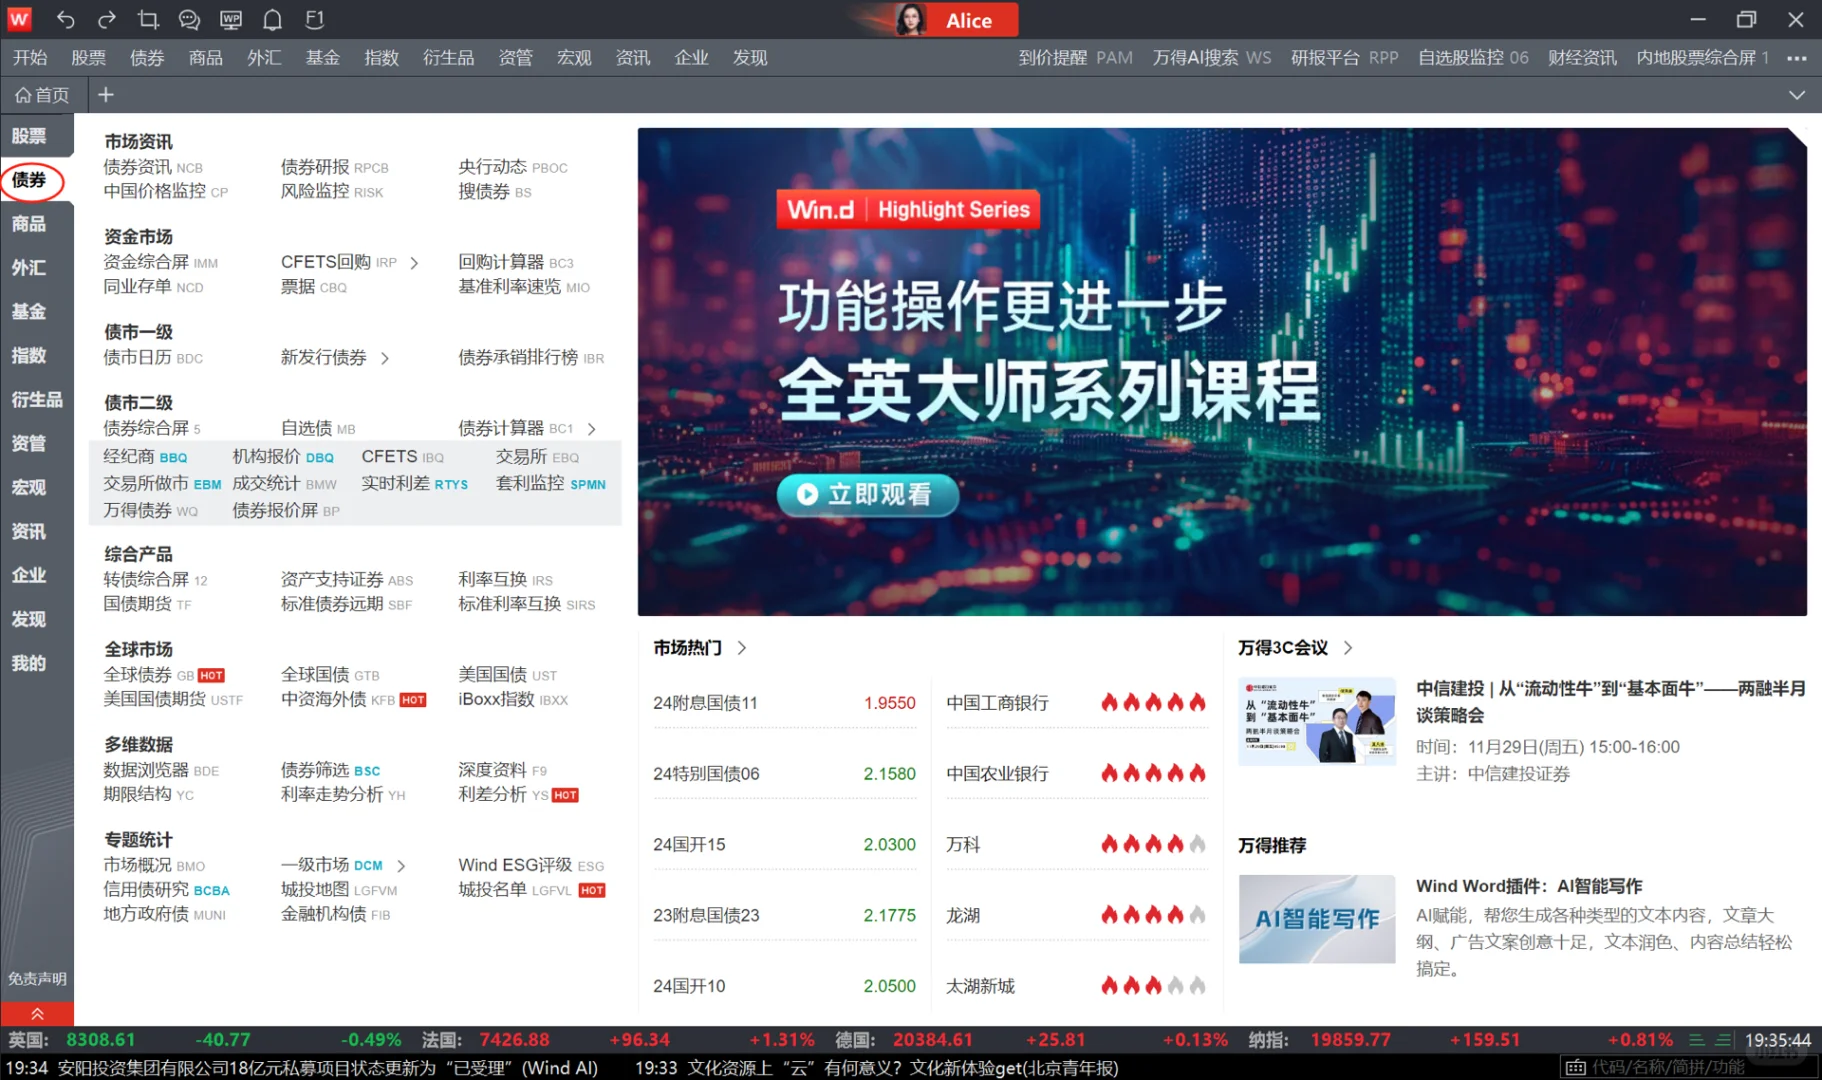Open notifications with the bell icon
This screenshot has width=1822, height=1080.
272,19
